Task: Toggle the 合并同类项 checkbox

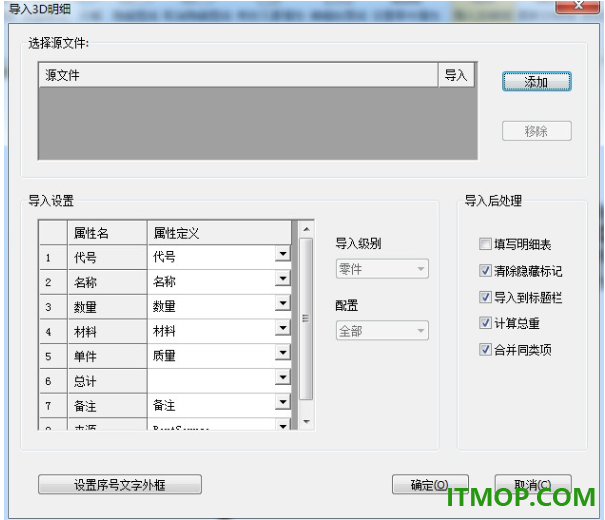Action: click(485, 349)
